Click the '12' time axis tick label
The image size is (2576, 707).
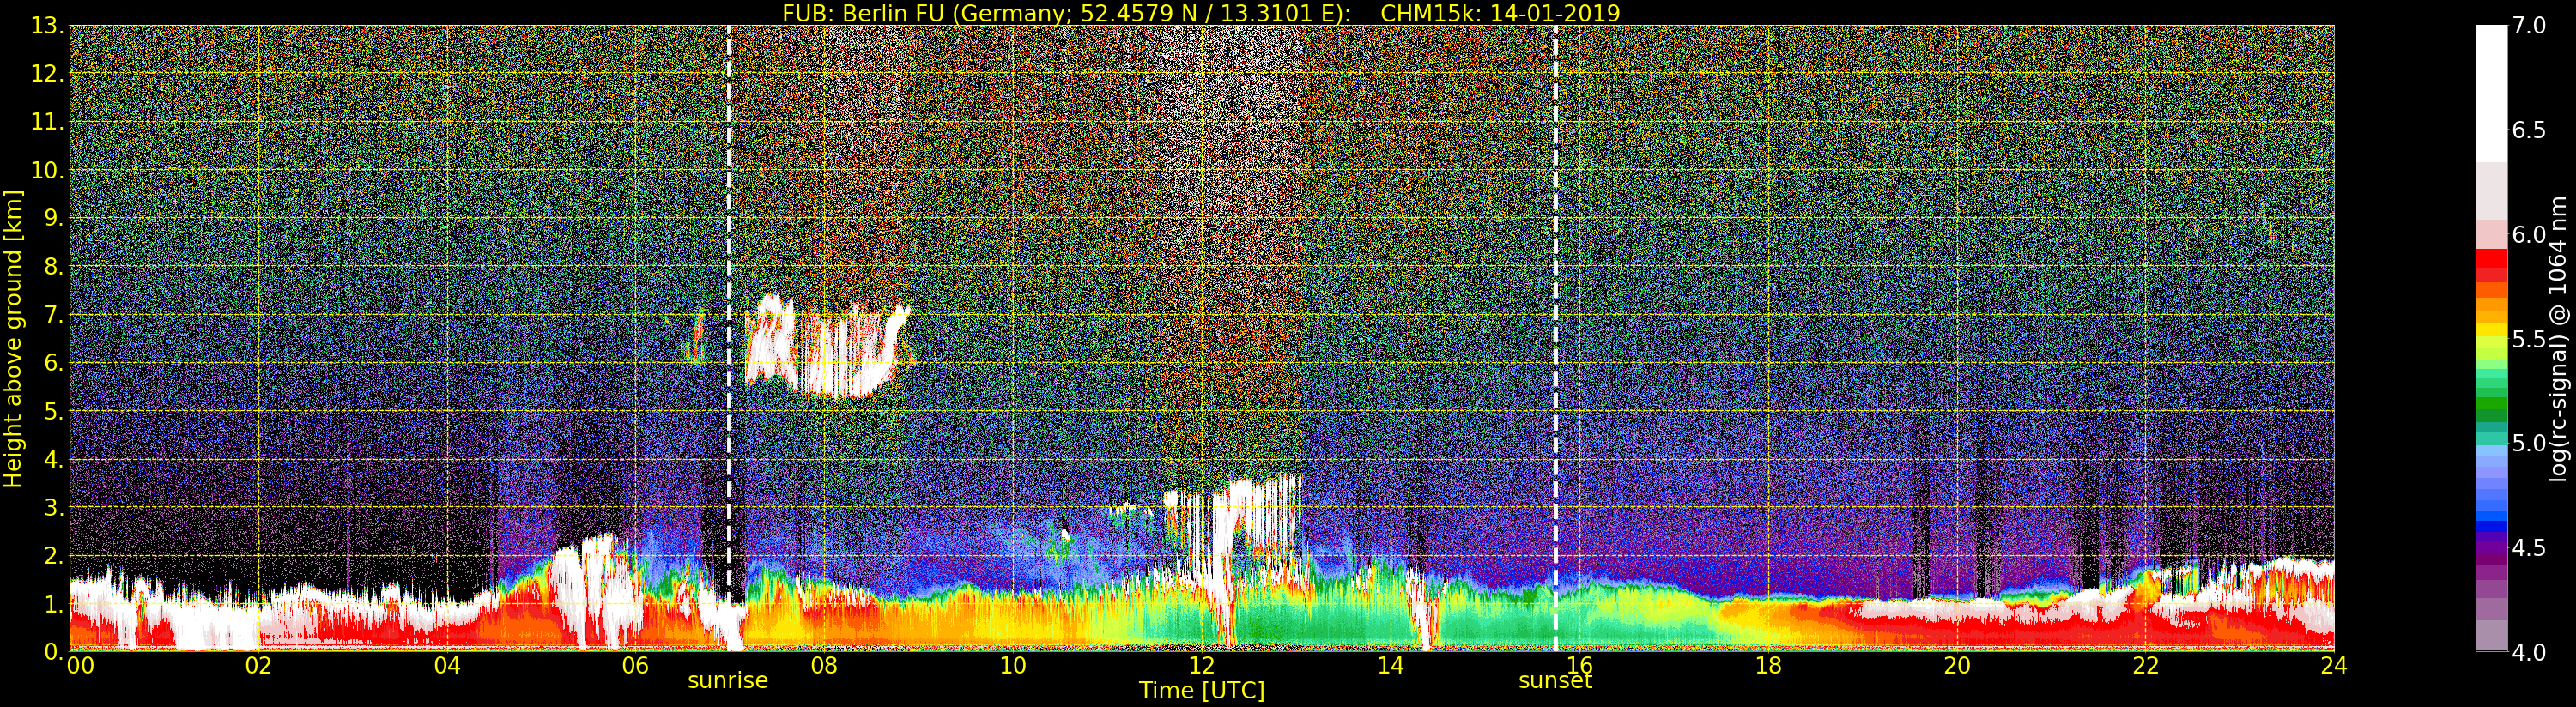(1202, 666)
